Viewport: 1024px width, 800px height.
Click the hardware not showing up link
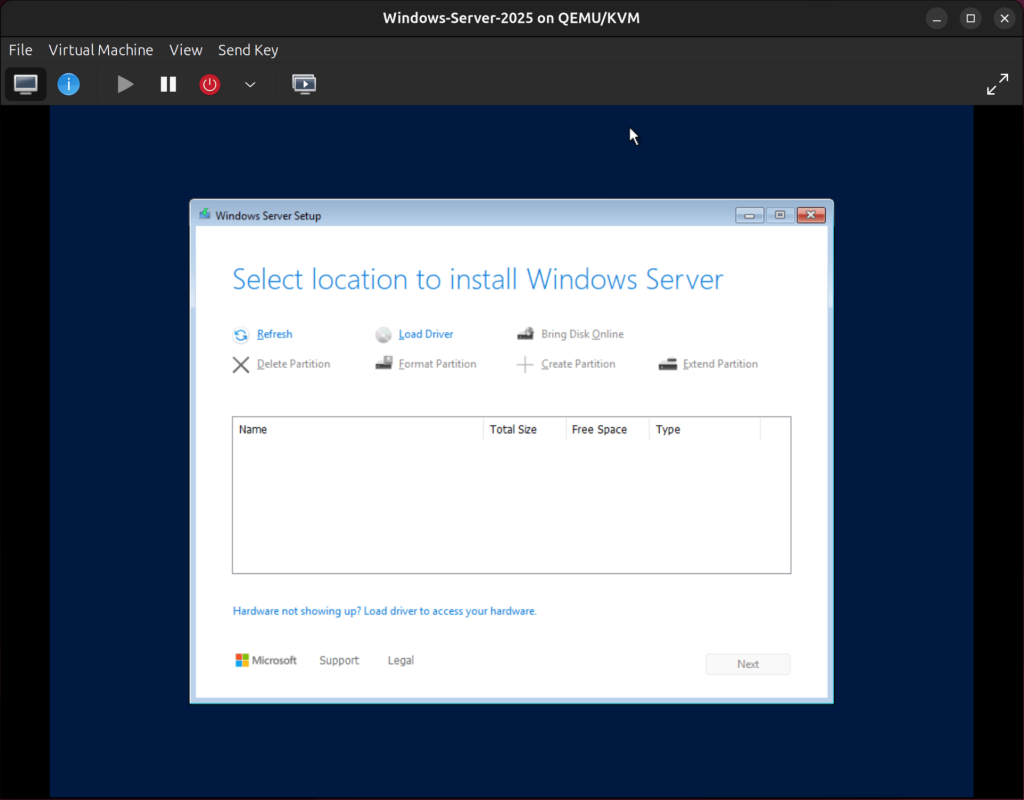[384, 610]
